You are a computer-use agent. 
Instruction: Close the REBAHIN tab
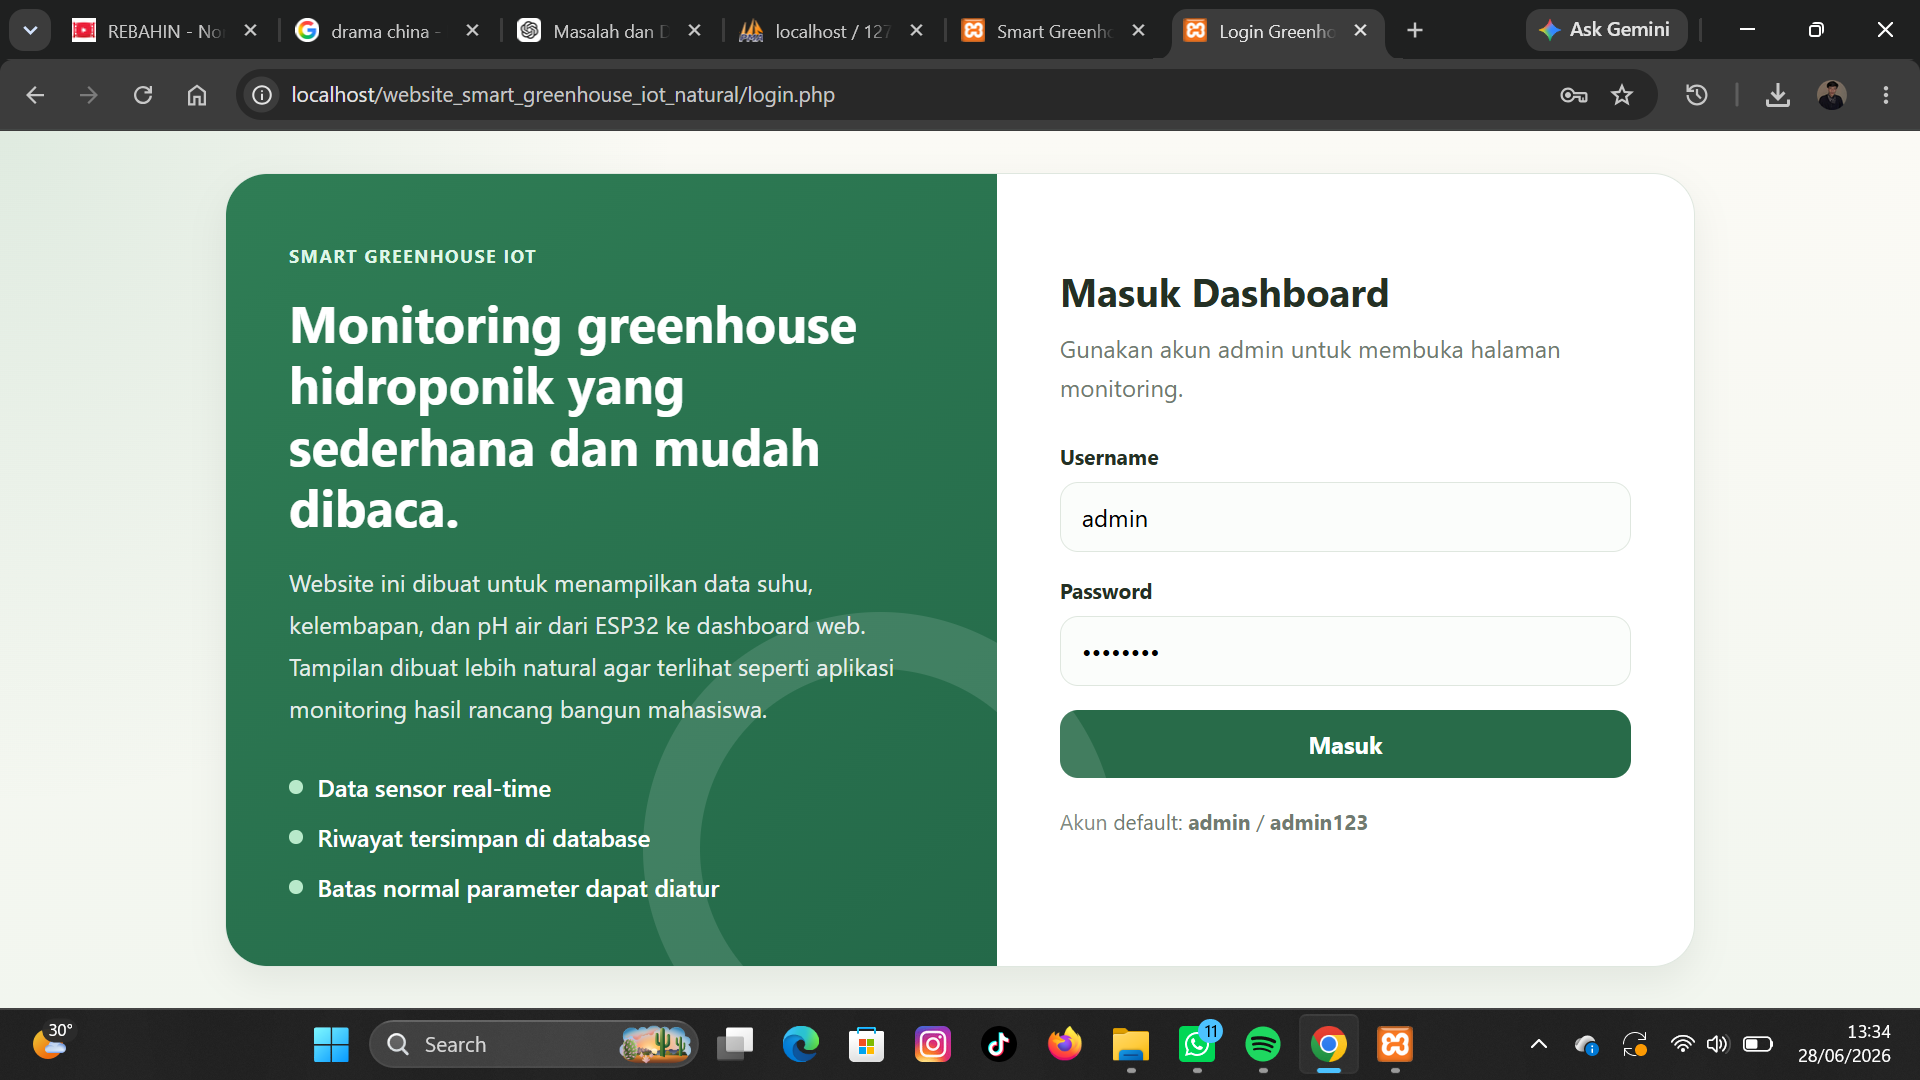click(251, 31)
